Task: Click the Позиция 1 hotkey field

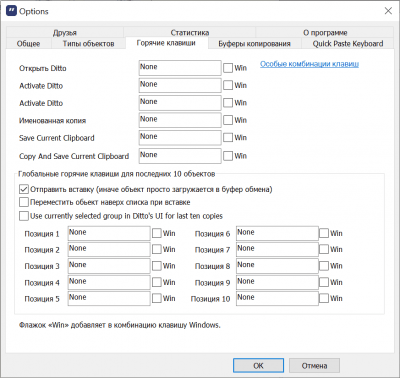Action: [x=109, y=233]
